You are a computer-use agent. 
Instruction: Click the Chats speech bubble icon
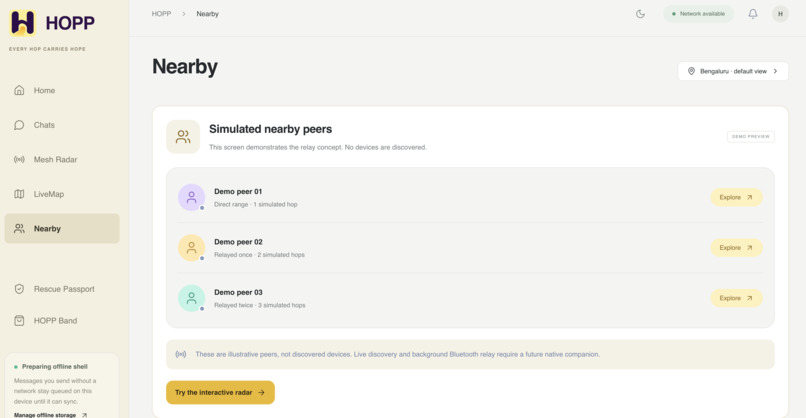tap(19, 125)
